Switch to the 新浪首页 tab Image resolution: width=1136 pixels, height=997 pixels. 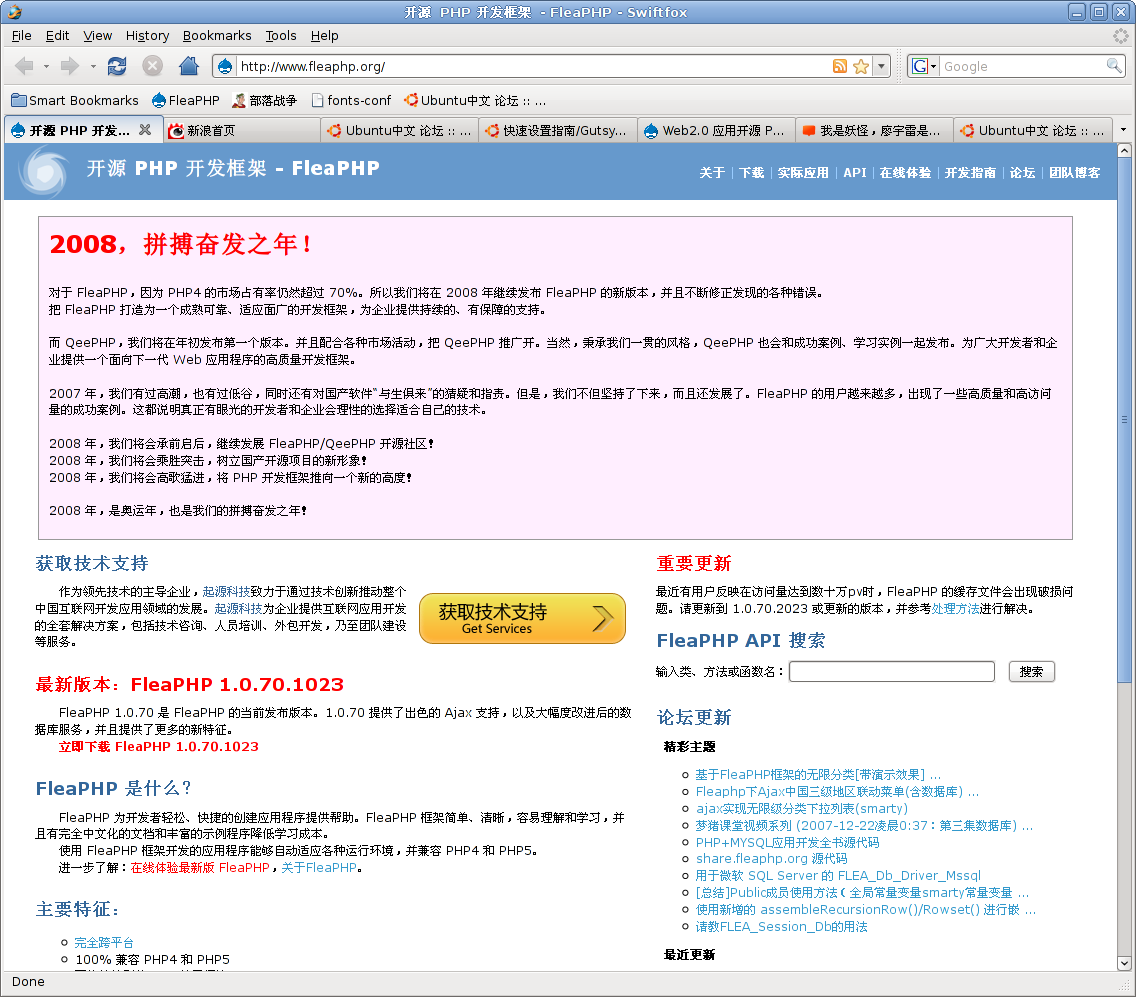(x=242, y=130)
